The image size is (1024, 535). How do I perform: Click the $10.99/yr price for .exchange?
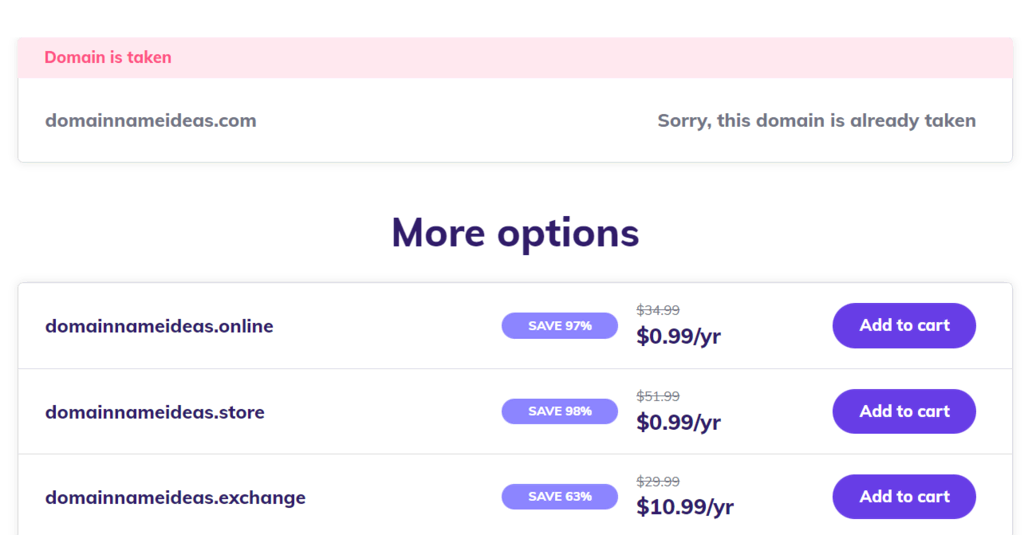coord(685,508)
